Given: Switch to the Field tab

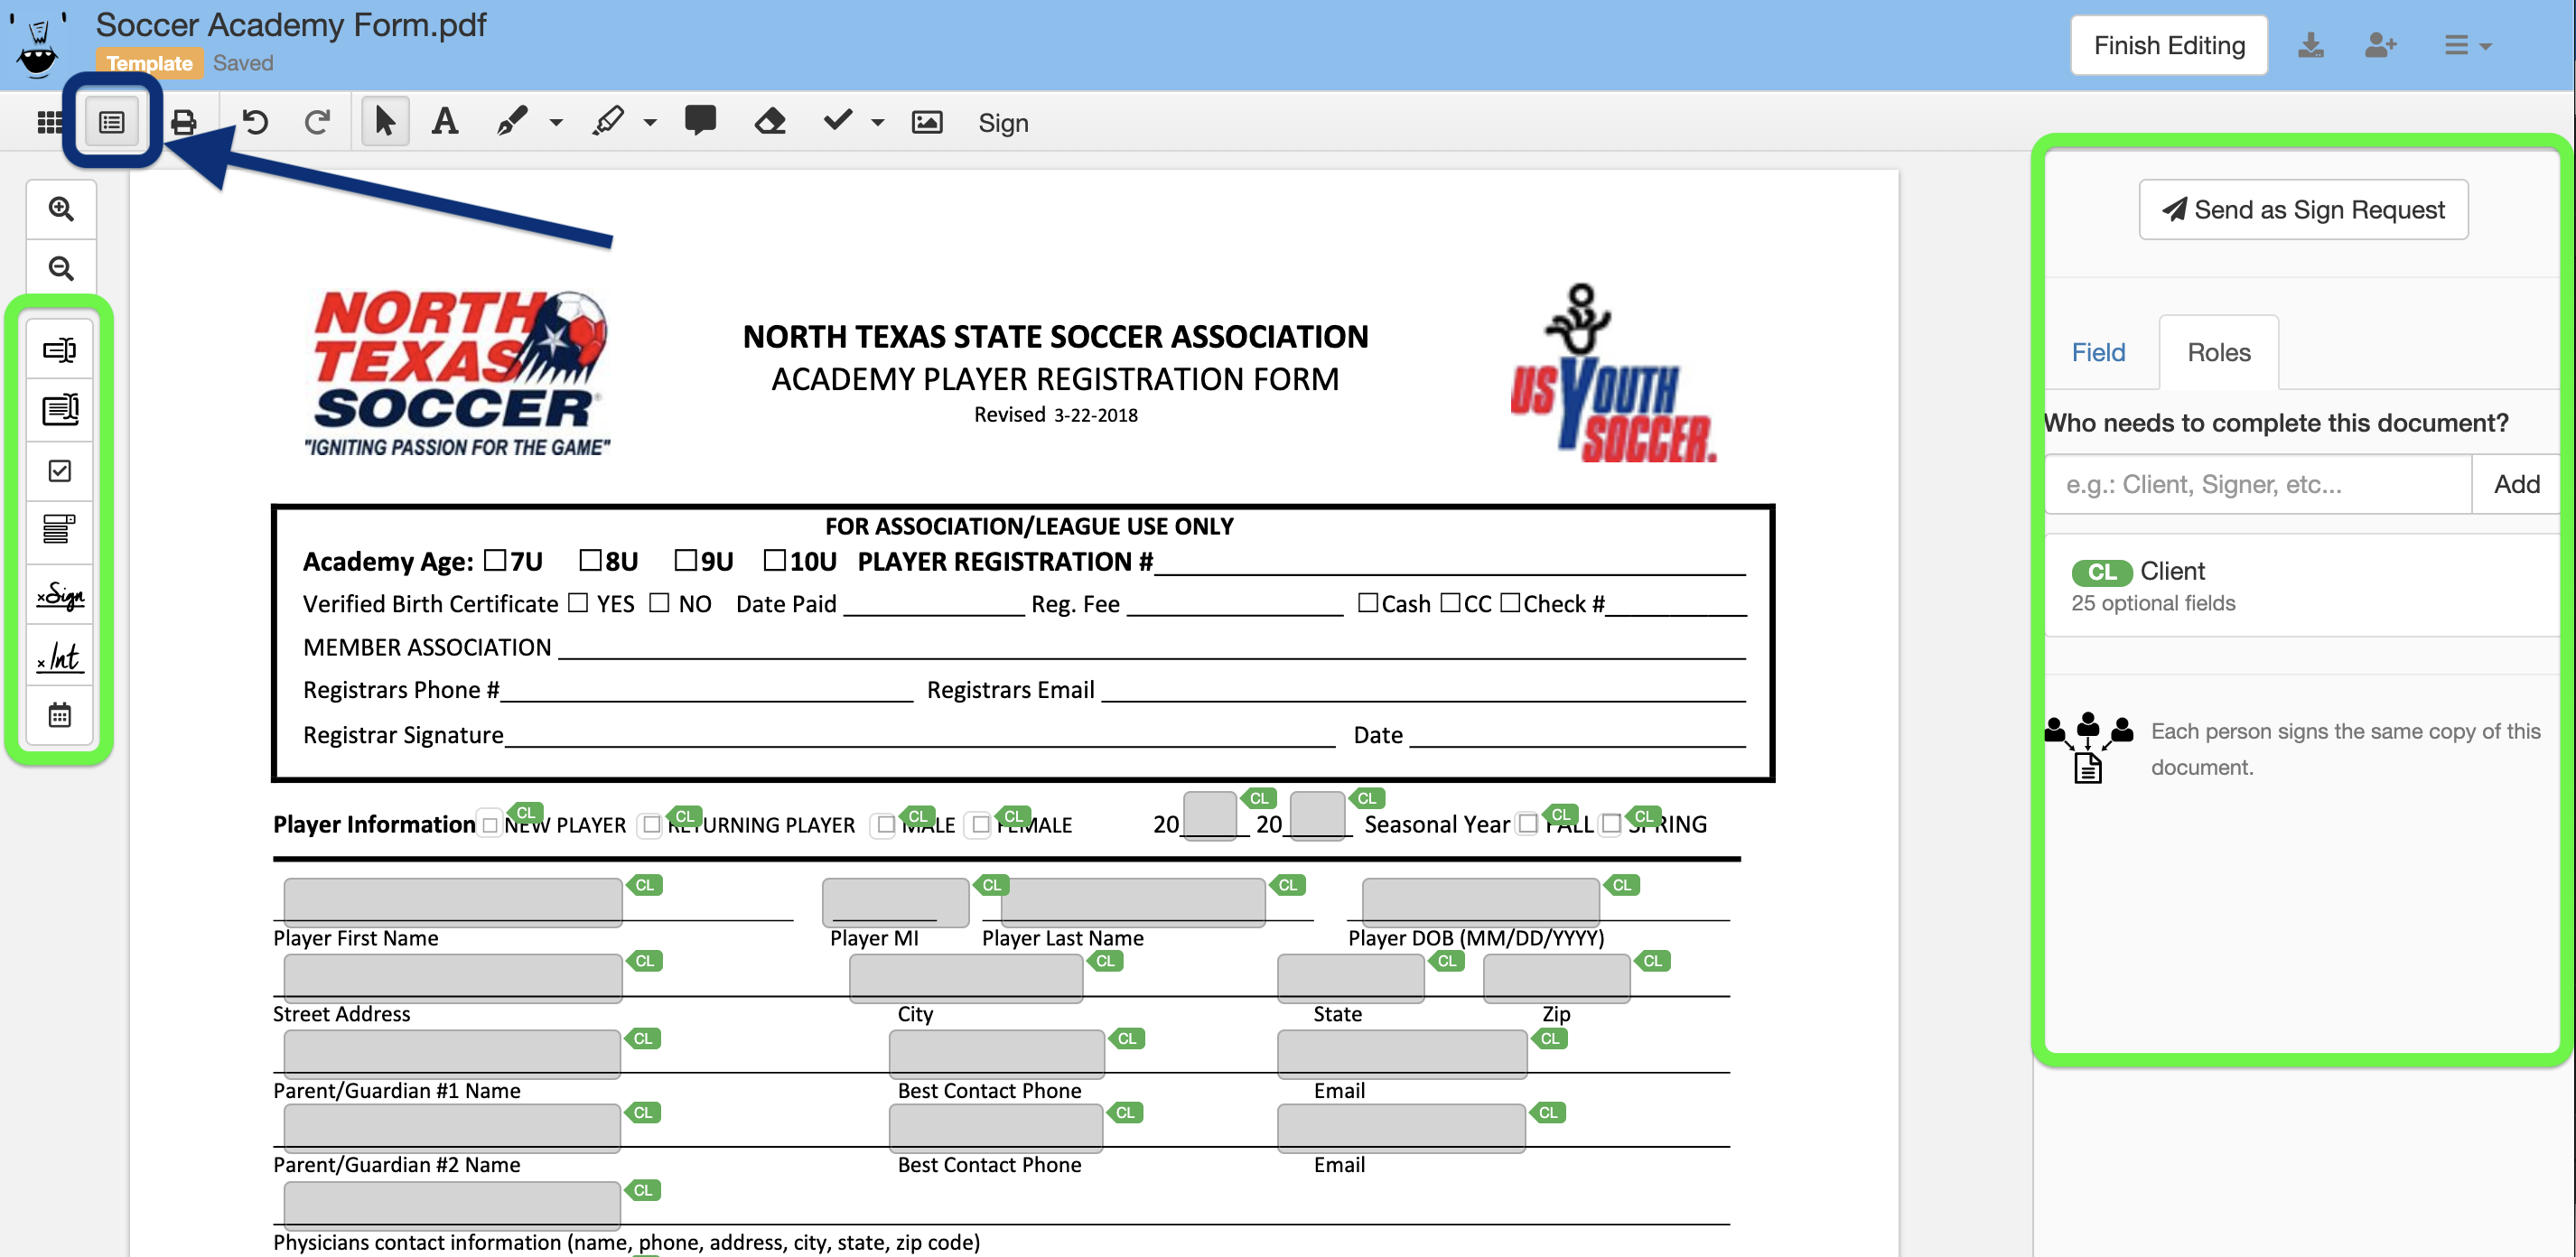Looking at the screenshot, I should 2100,350.
